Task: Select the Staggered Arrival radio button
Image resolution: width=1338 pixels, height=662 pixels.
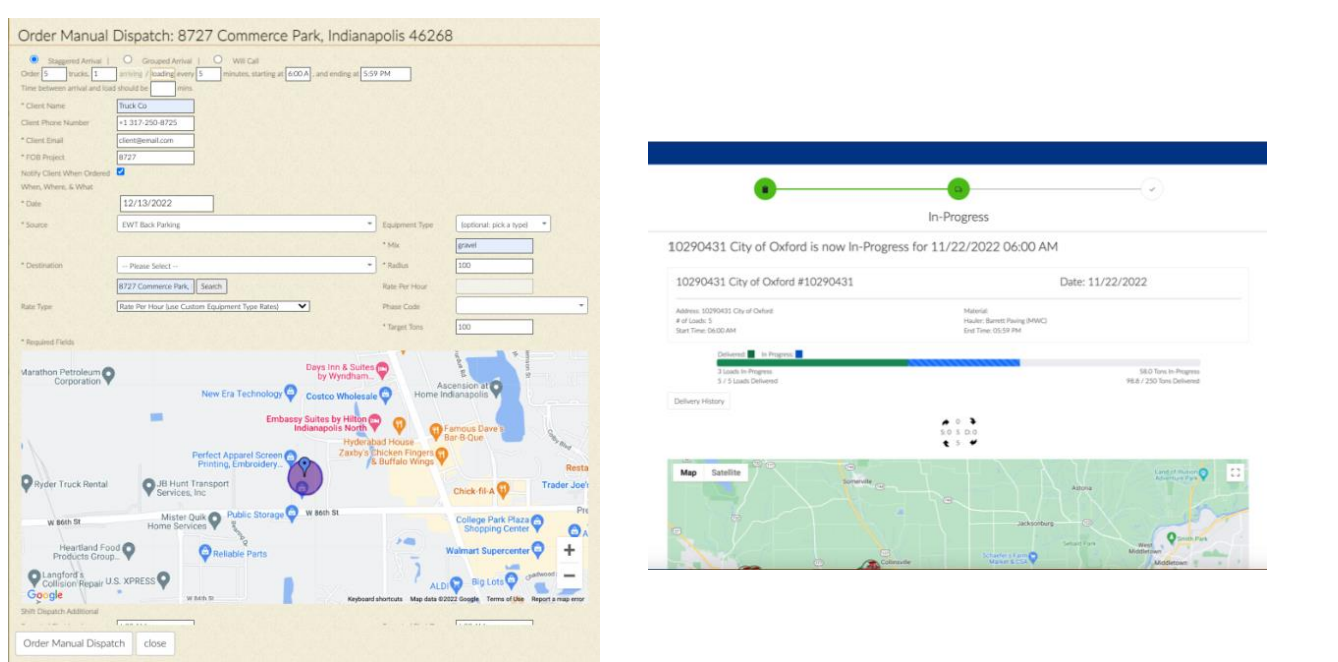Action: point(35,60)
